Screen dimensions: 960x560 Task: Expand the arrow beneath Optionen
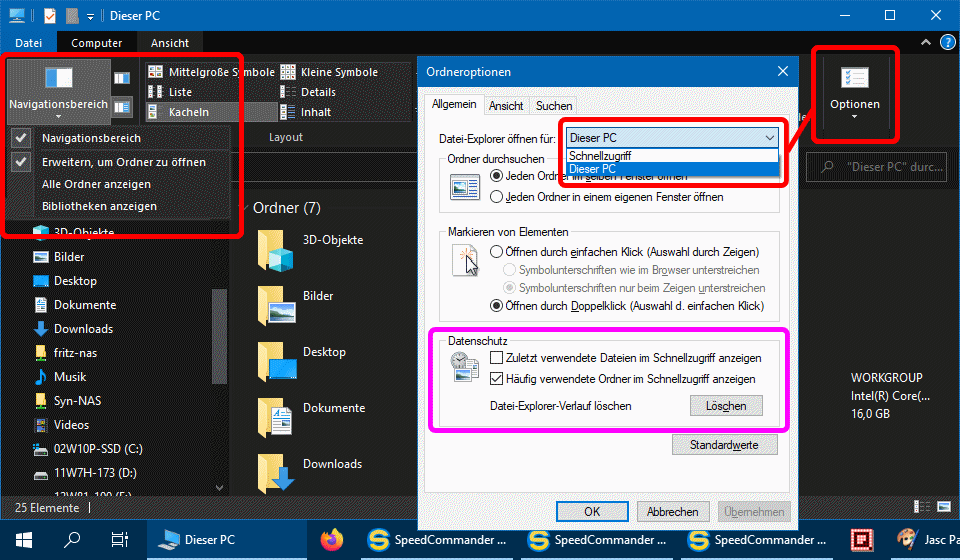(854, 117)
